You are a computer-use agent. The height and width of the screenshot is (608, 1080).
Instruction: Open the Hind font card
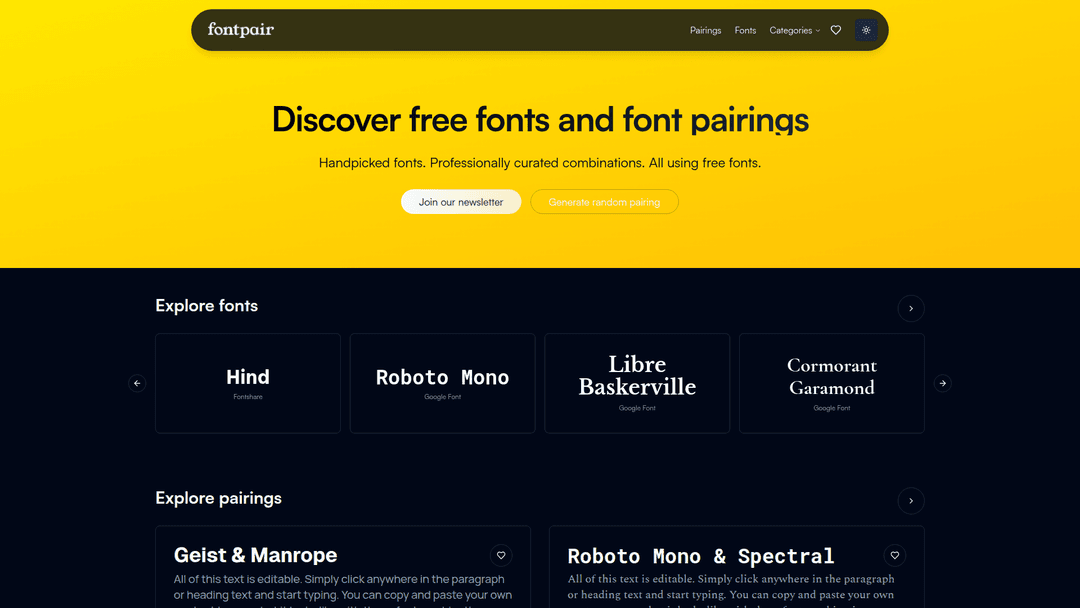pos(248,383)
